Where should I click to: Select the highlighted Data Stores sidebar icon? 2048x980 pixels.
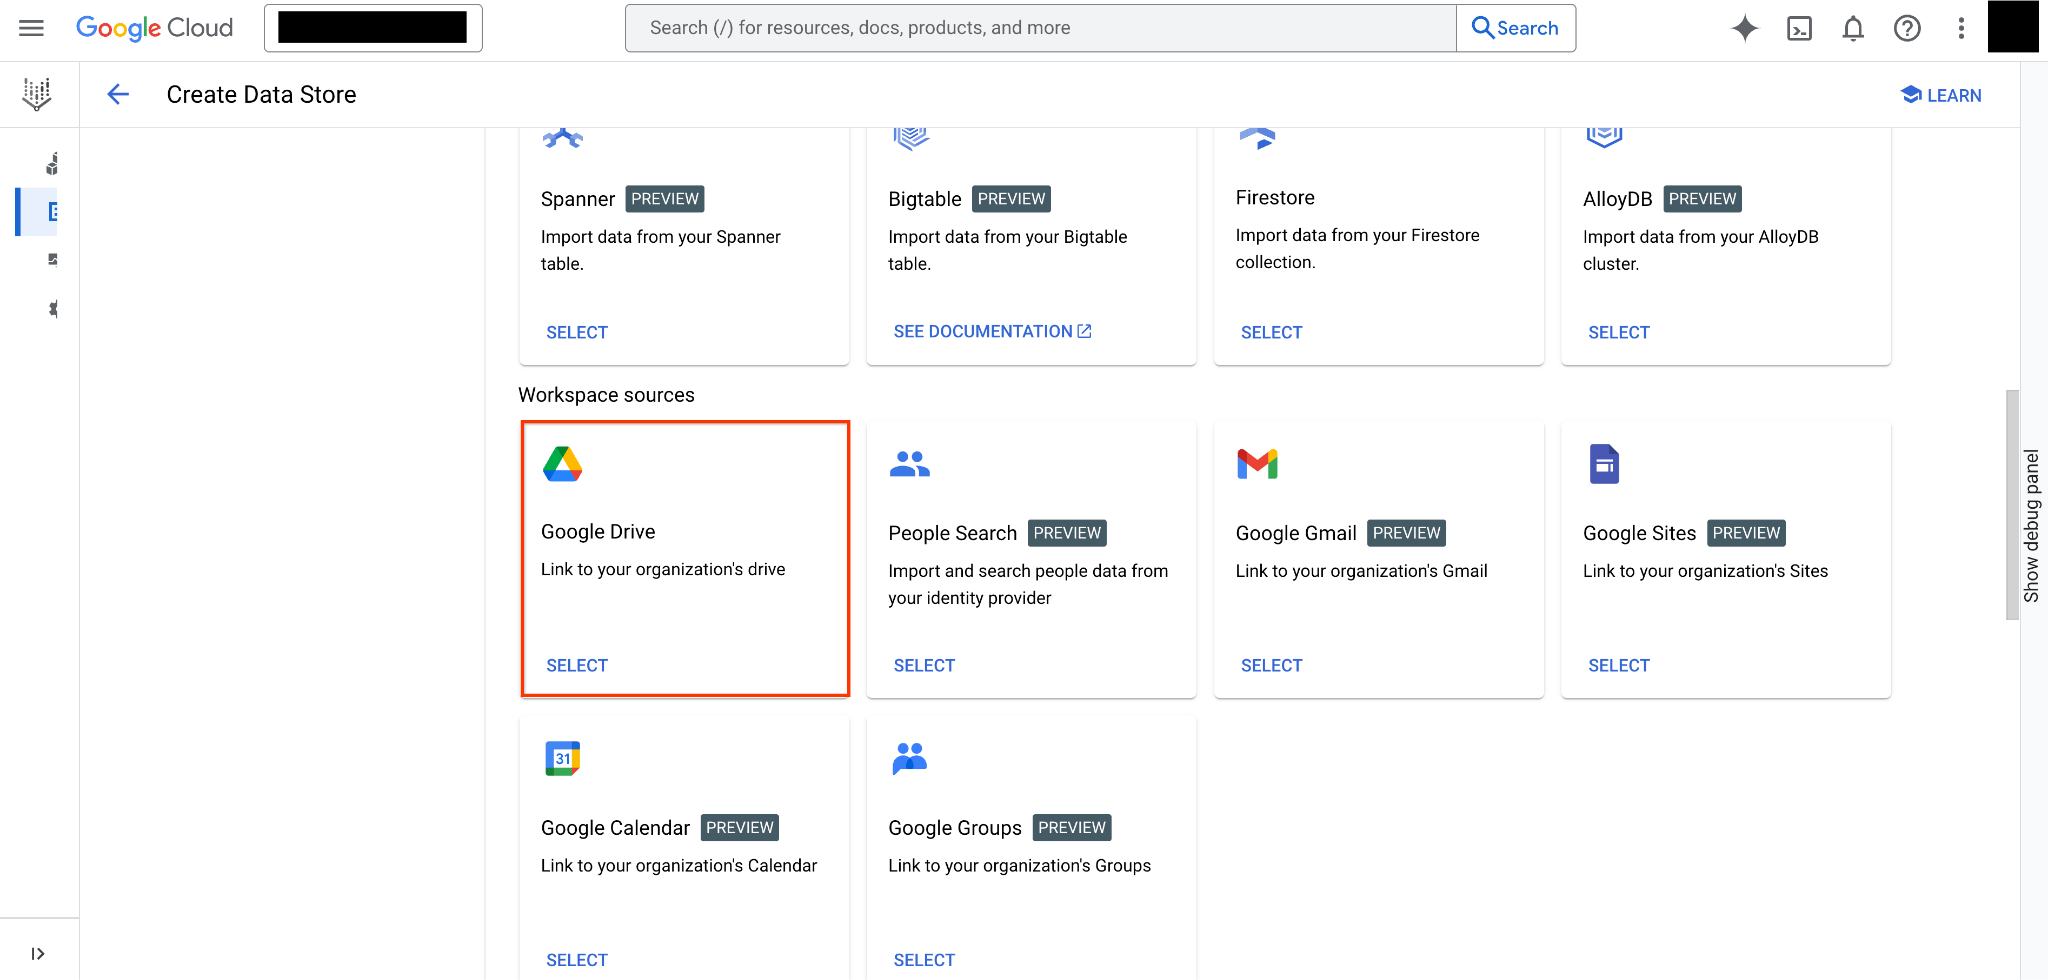52,212
